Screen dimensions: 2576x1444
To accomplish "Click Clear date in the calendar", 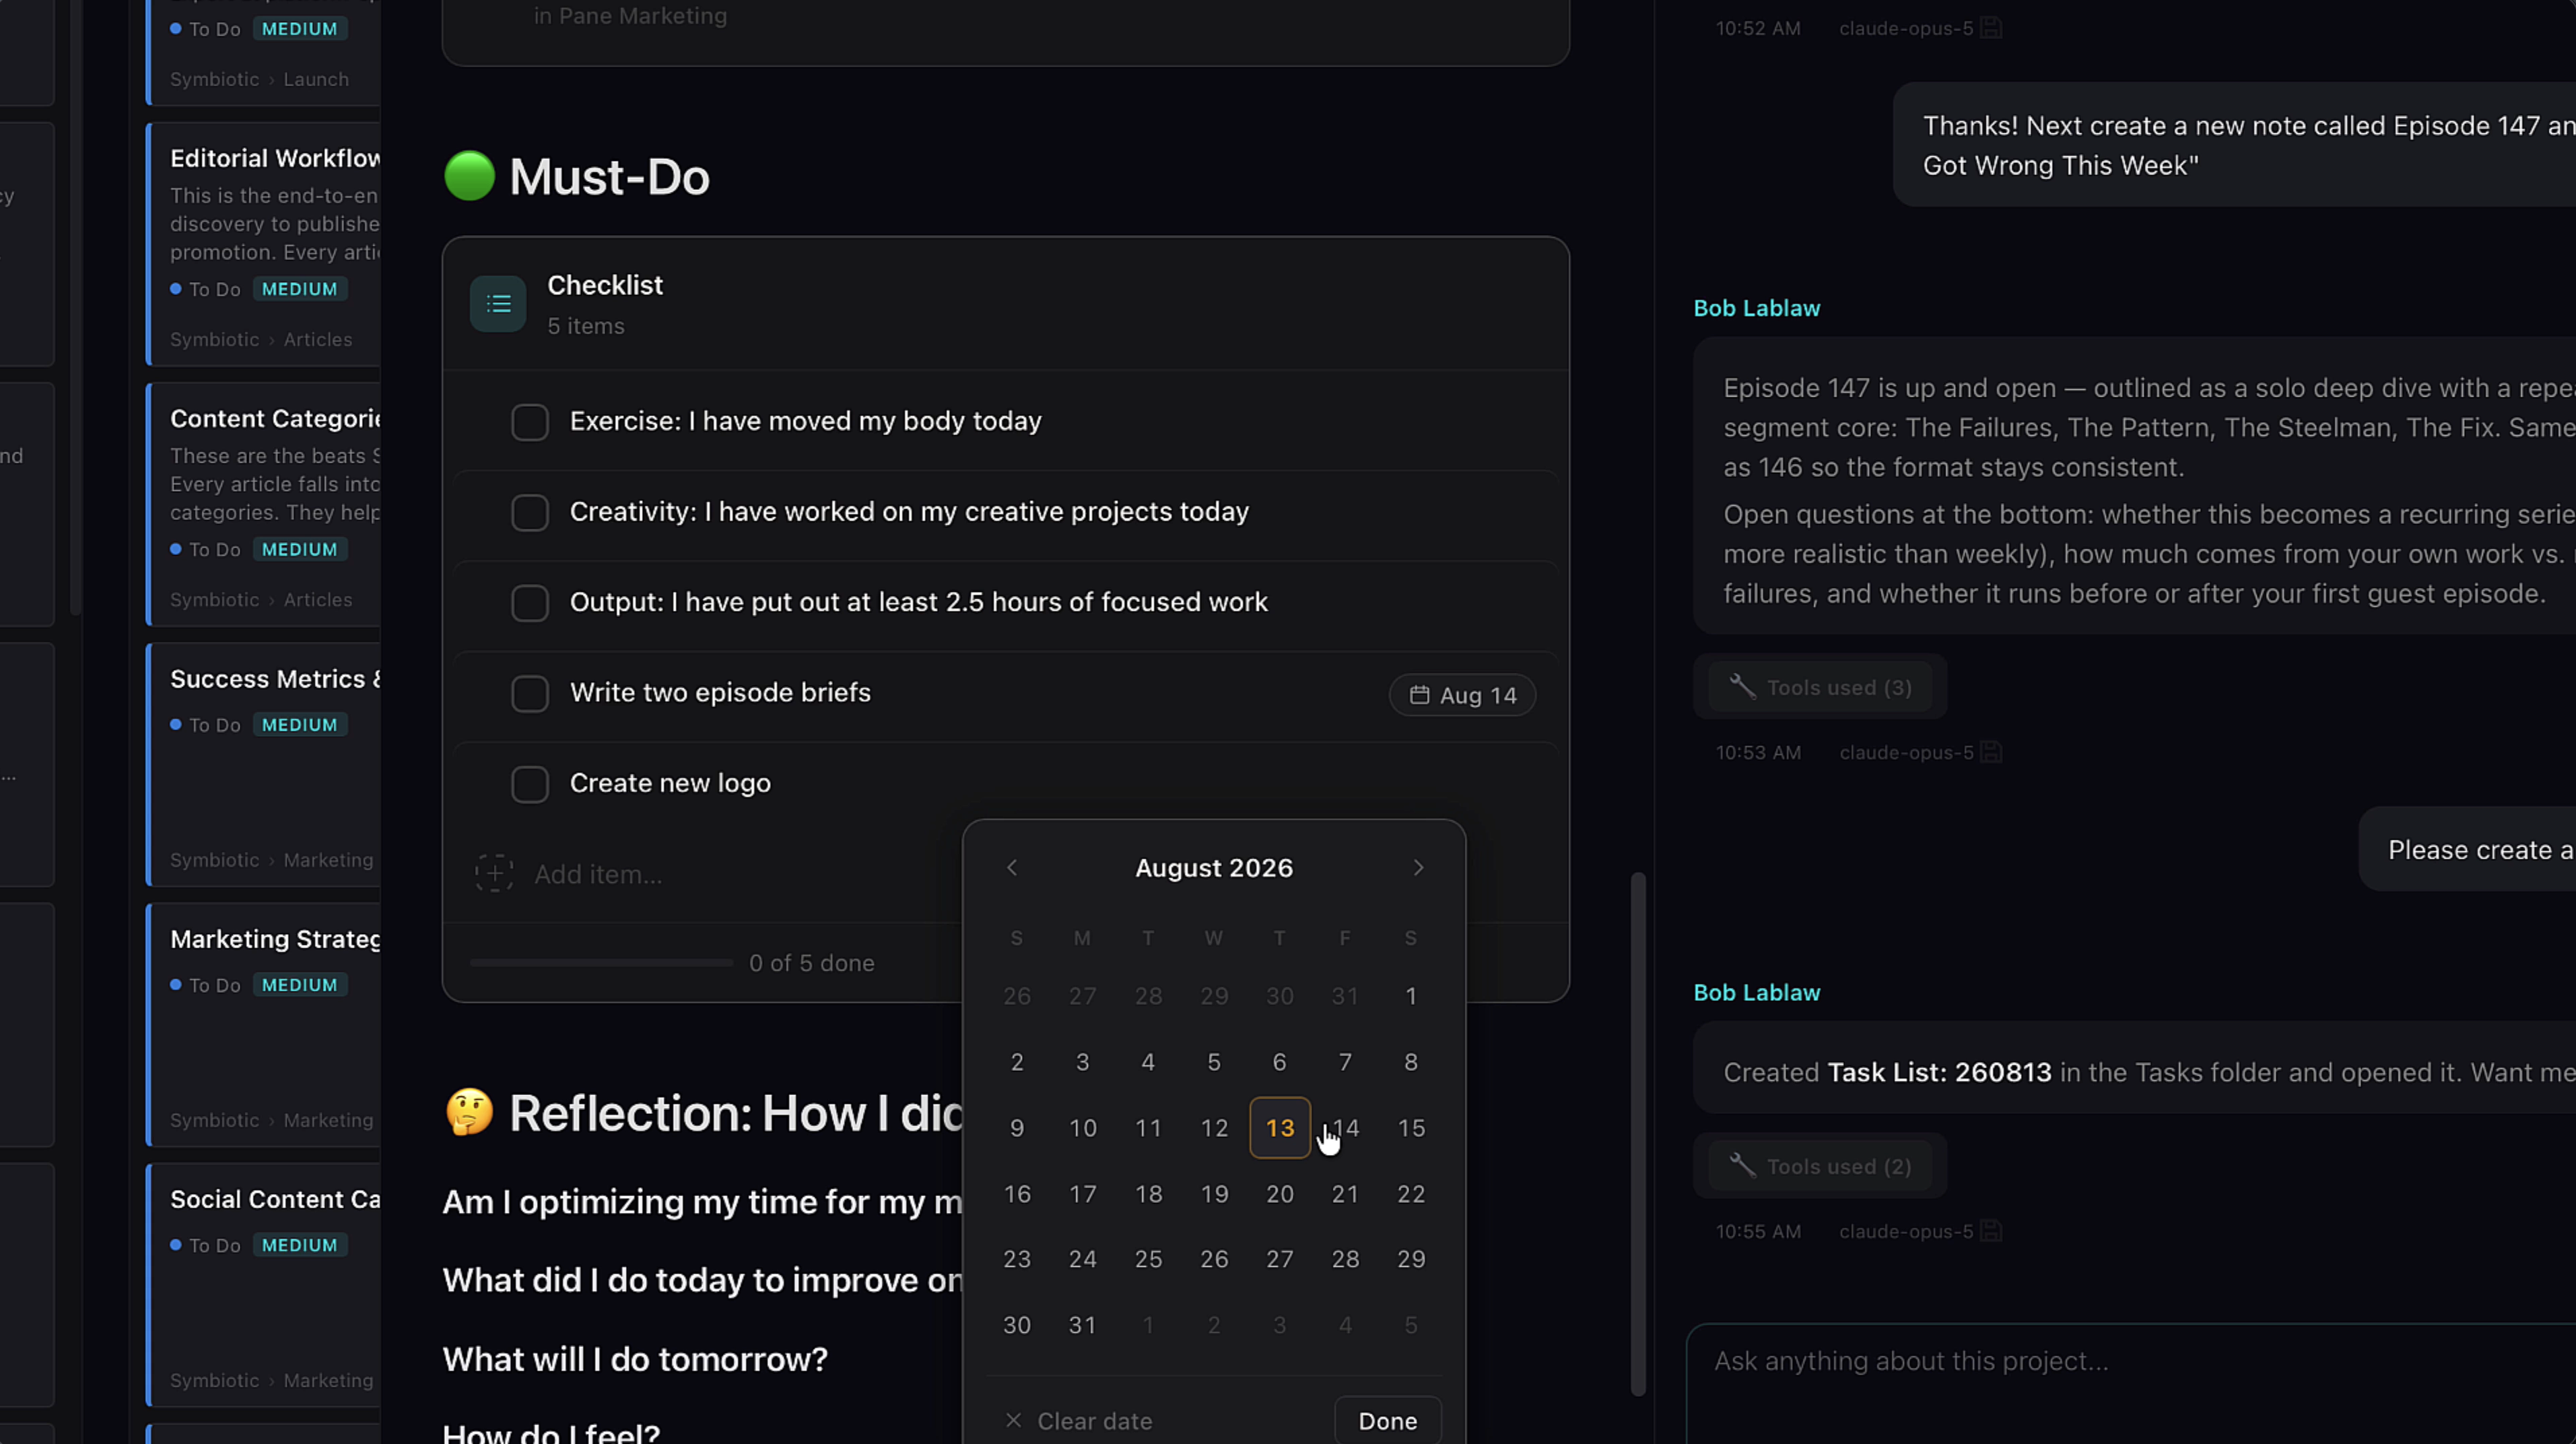I will coord(1078,1421).
